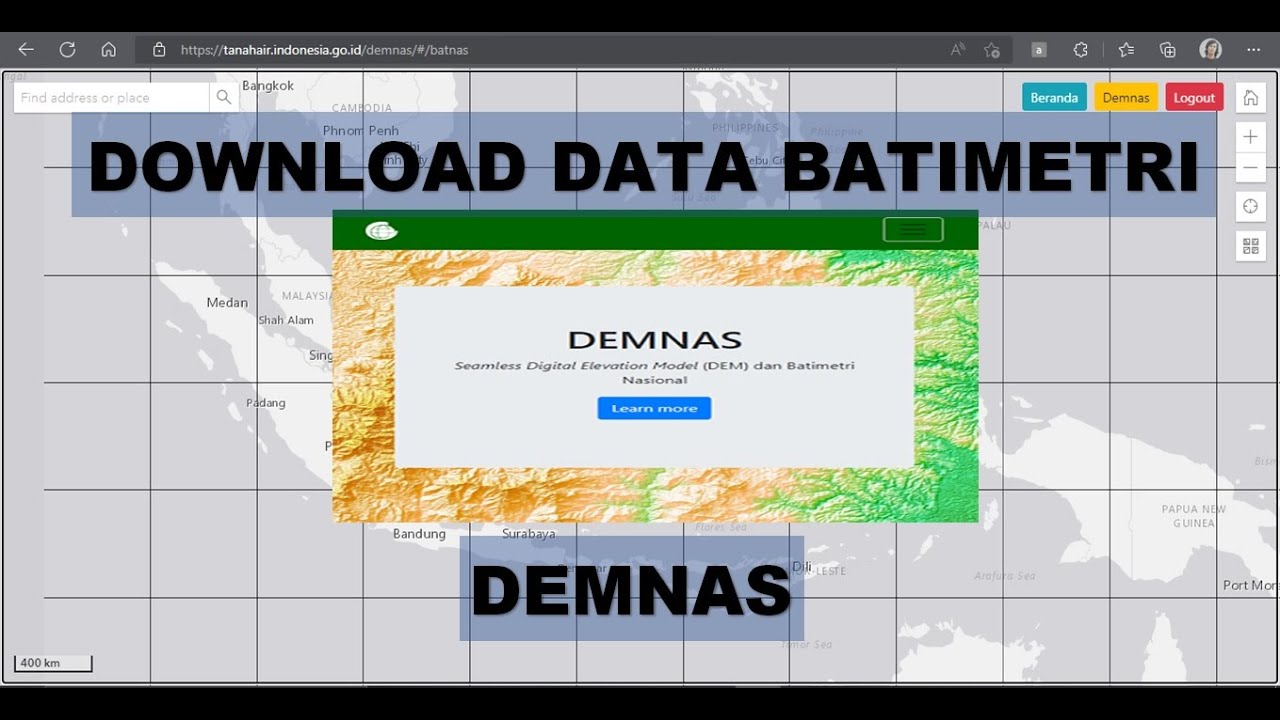Open the Demnas button
The height and width of the screenshot is (720, 1280).
[1126, 97]
